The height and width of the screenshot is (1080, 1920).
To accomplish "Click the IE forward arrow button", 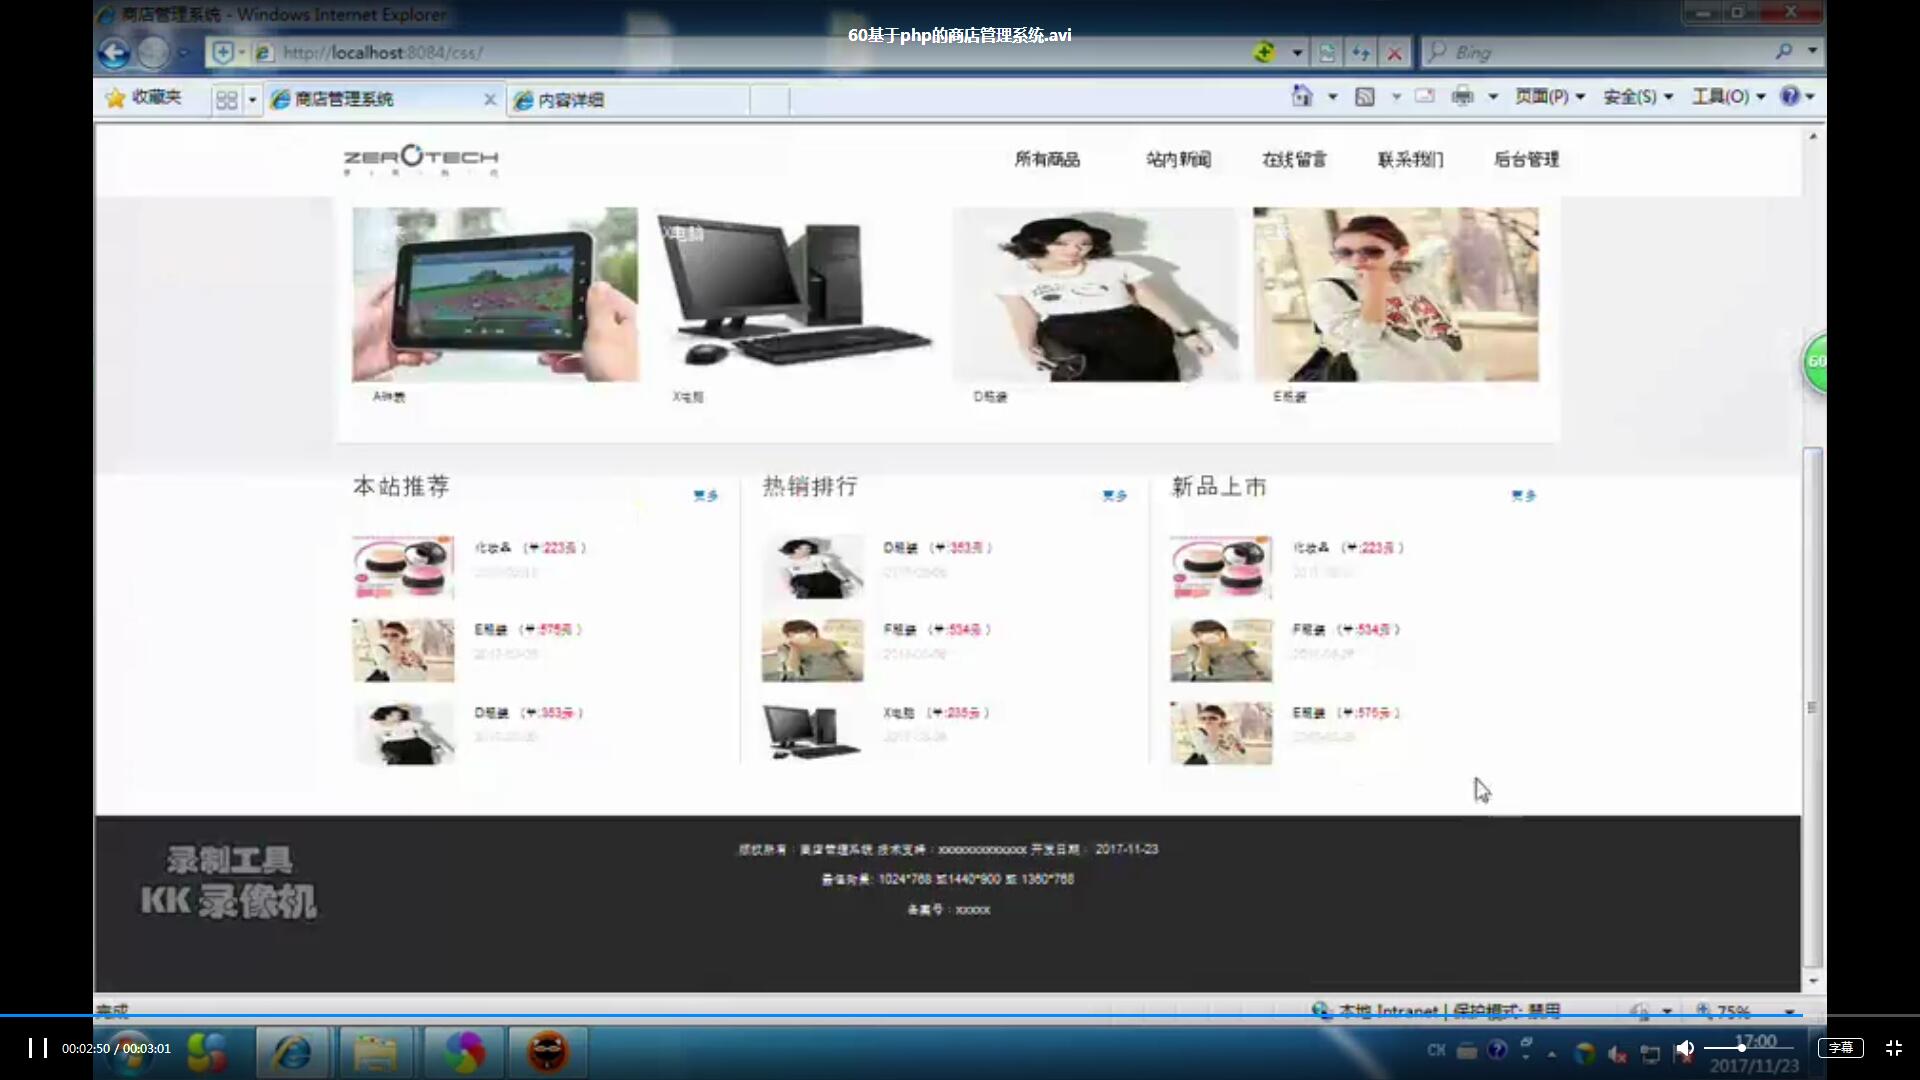I will click(x=153, y=52).
